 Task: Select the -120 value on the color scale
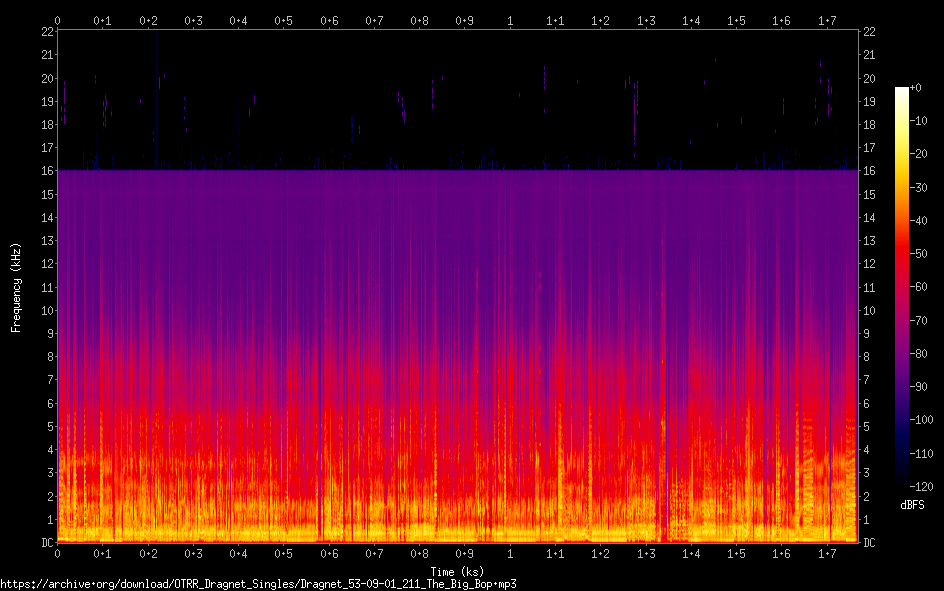924,486
